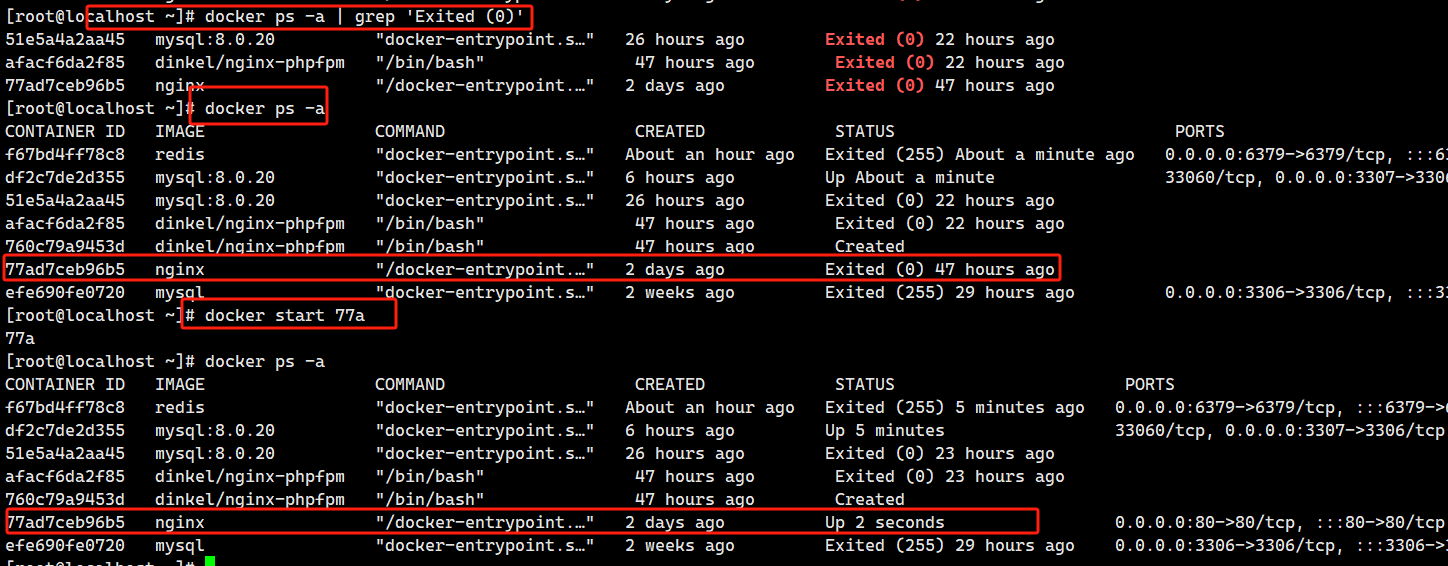The height and width of the screenshot is (566, 1448).
Task: Select status "Exited (255) 5 minutes ago"
Action: (x=955, y=408)
